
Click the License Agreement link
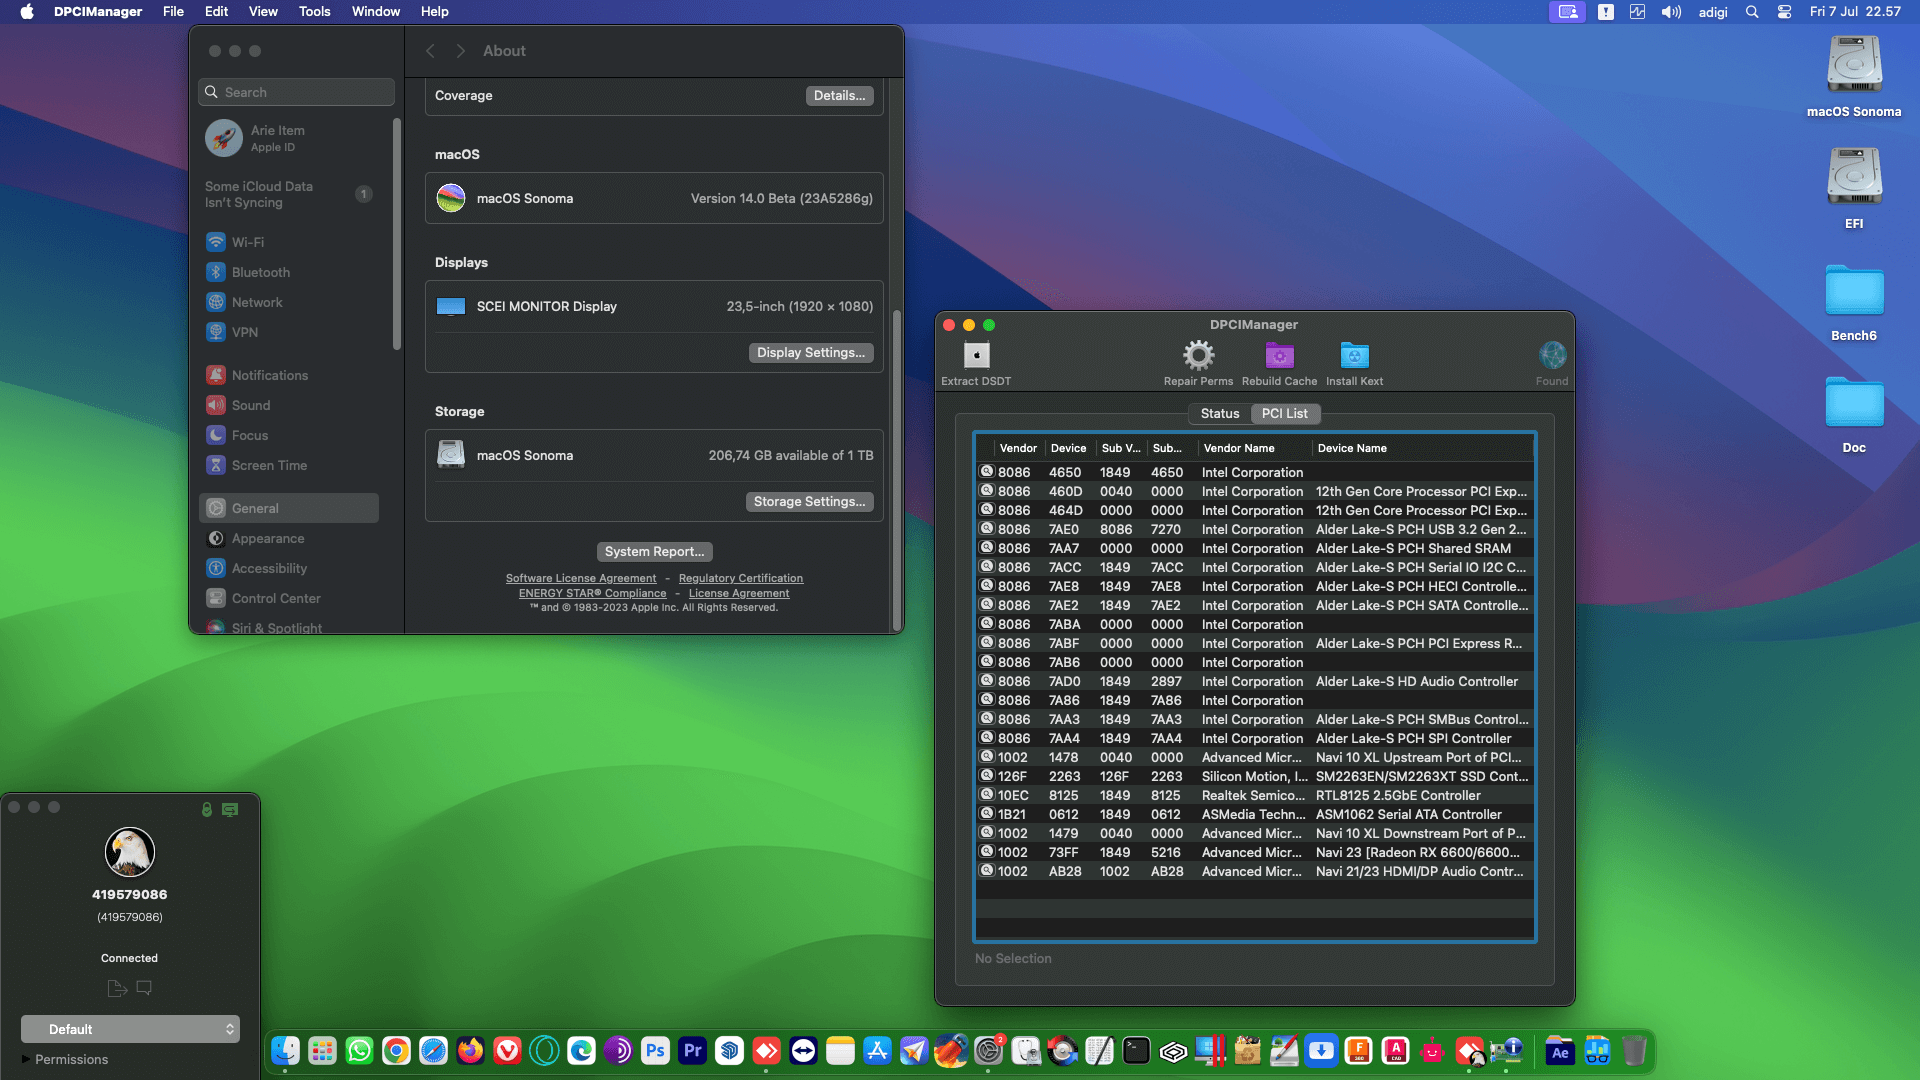click(739, 593)
